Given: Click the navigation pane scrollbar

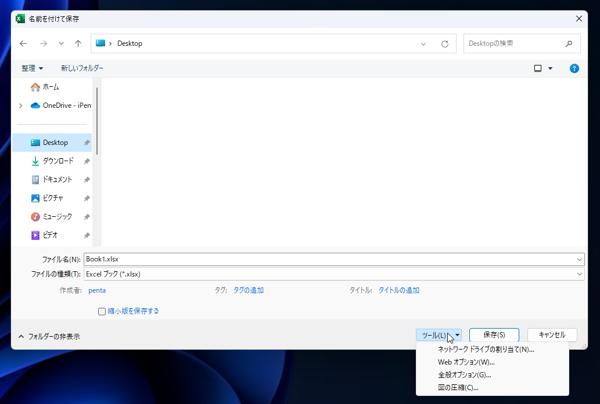Looking at the screenshot, I should pyautogui.click(x=97, y=121).
